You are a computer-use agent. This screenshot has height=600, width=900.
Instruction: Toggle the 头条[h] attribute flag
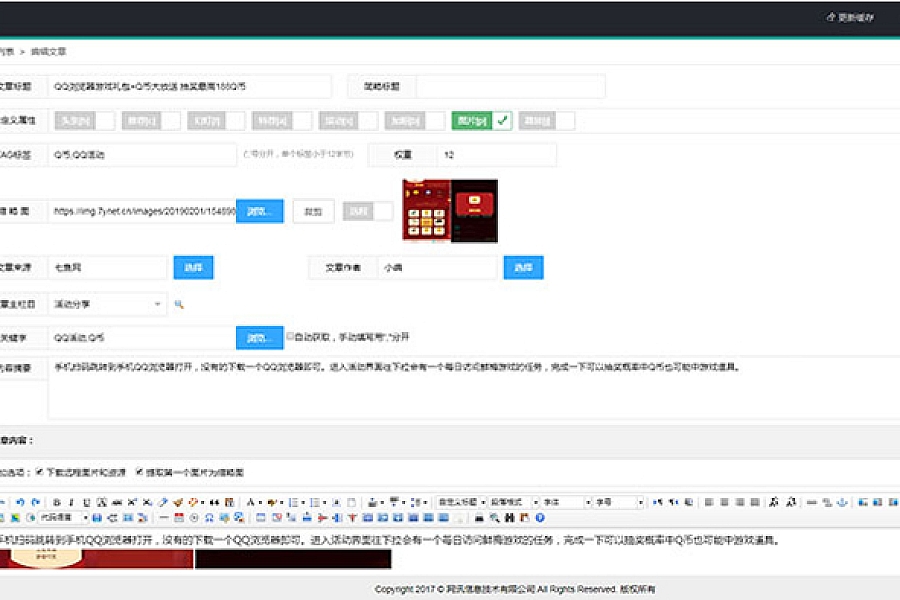pyautogui.click(x=85, y=121)
